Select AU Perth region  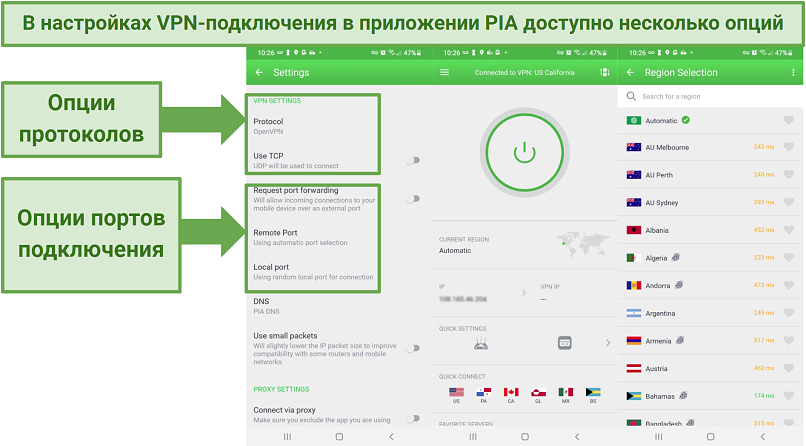click(710, 175)
